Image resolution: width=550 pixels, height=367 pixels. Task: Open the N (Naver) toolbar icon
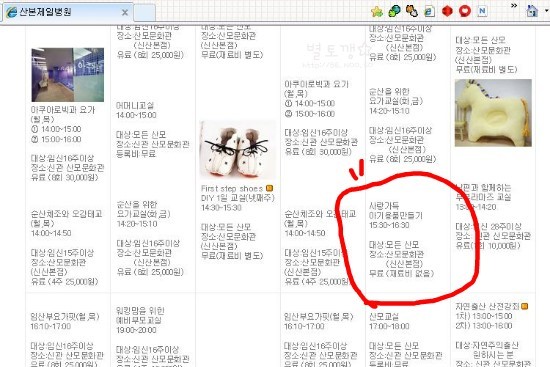tap(482, 11)
